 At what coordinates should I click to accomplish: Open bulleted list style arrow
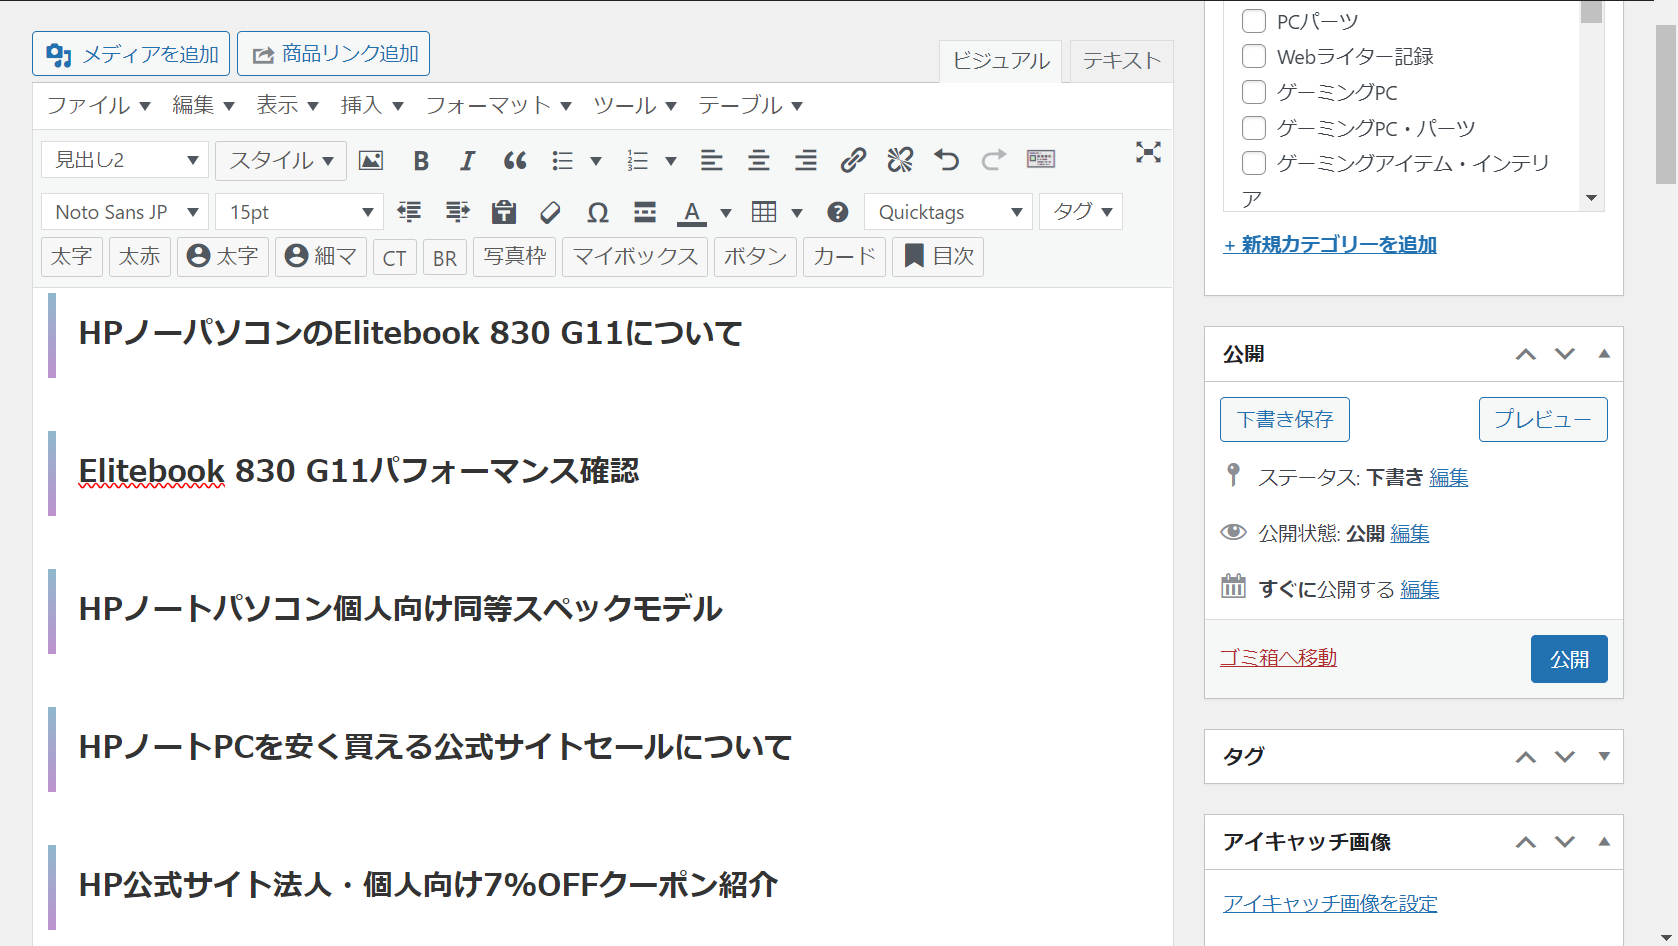(x=596, y=160)
